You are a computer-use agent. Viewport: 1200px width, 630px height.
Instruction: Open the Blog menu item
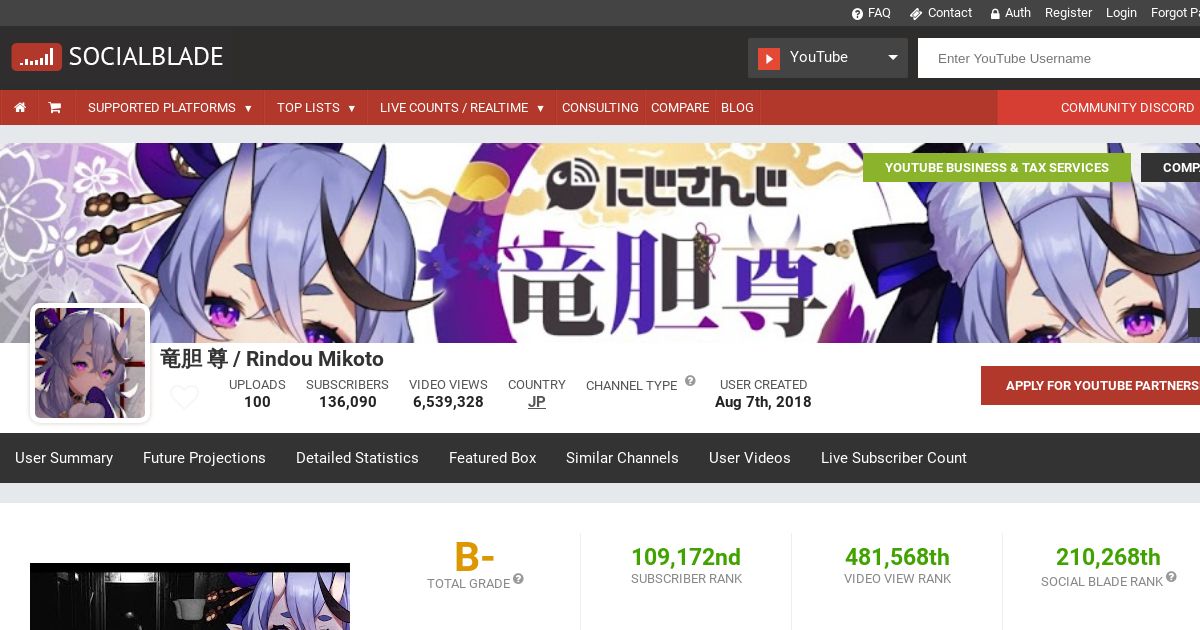click(x=737, y=108)
